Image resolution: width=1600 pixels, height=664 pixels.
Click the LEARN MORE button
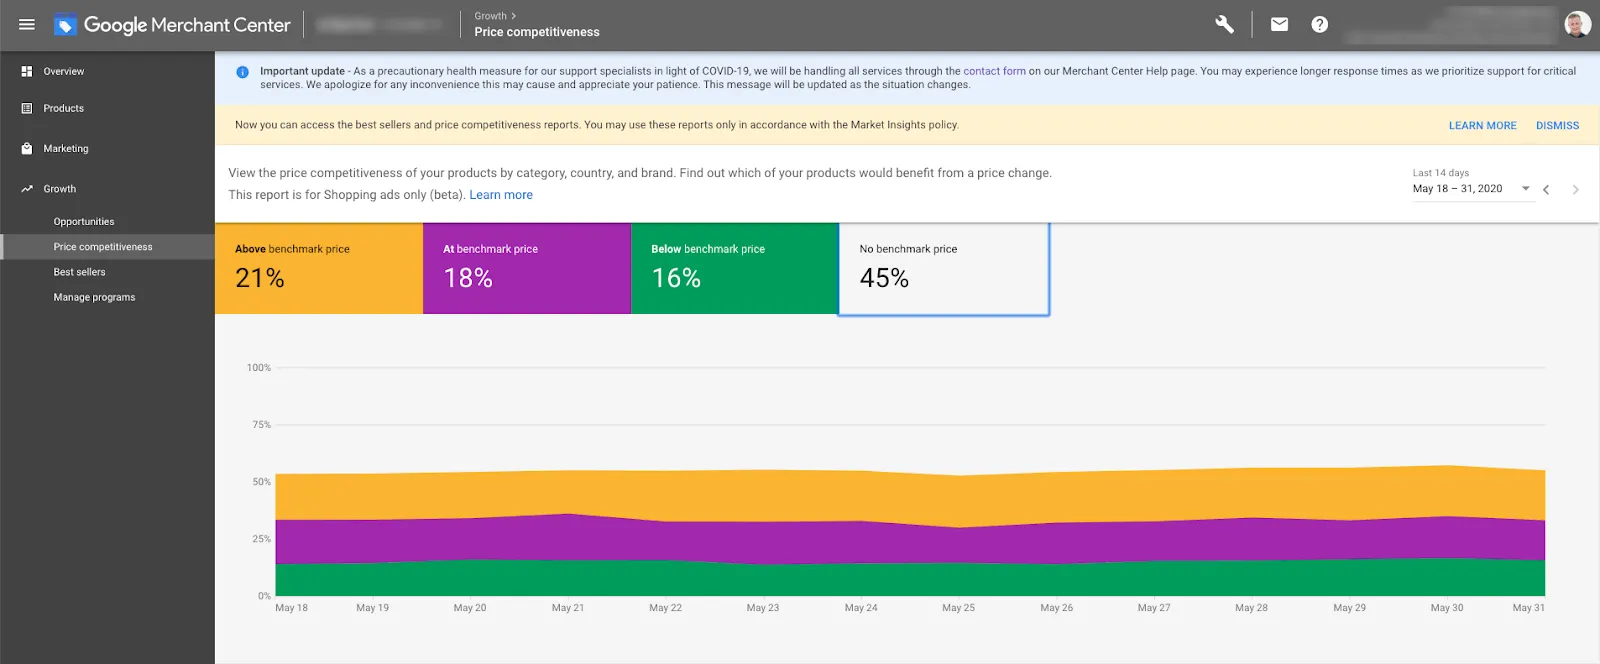(x=1482, y=125)
